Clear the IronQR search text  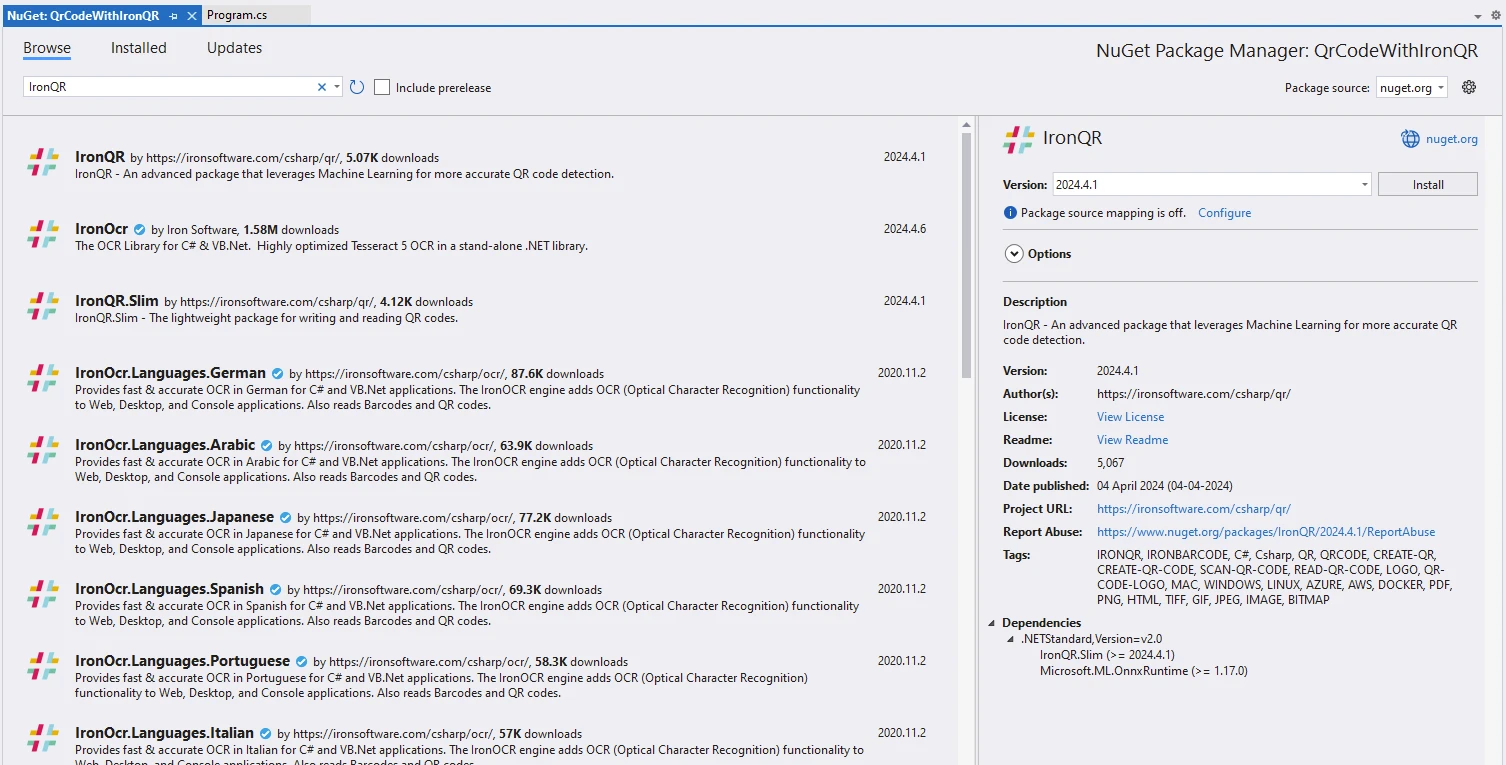322,87
